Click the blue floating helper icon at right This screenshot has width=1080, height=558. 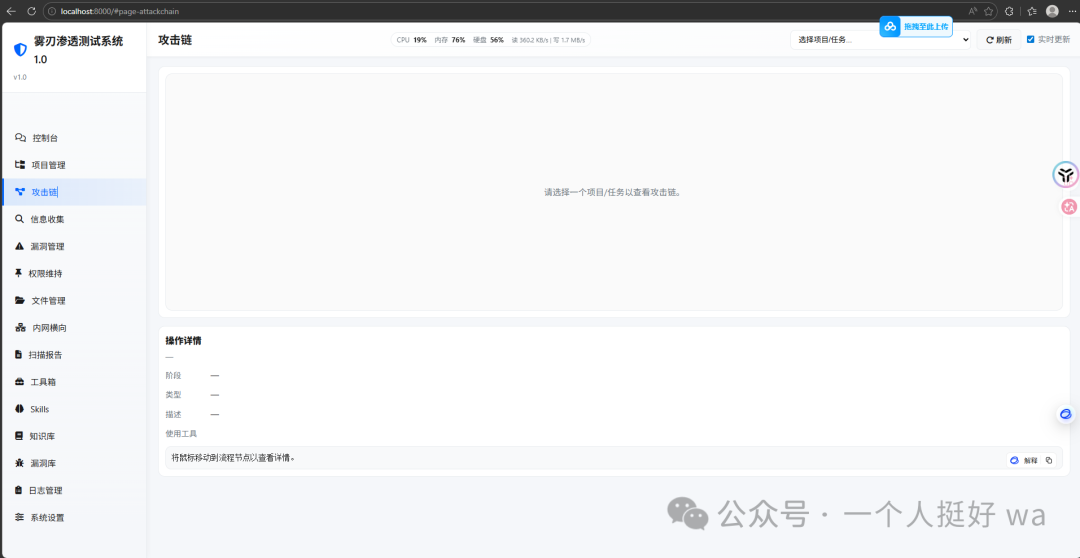tap(1066, 414)
